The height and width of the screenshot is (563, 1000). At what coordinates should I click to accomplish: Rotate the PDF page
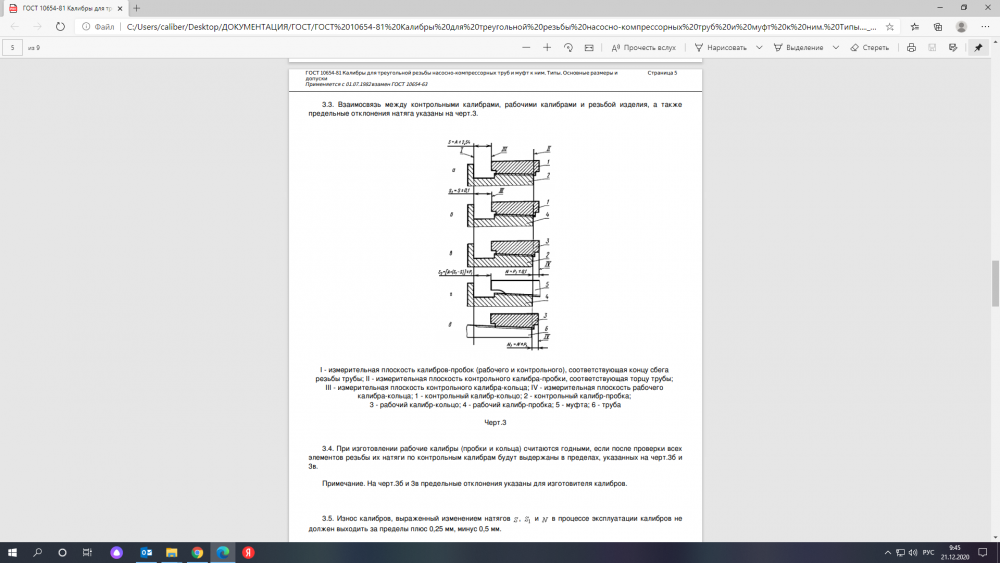coord(568,48)
